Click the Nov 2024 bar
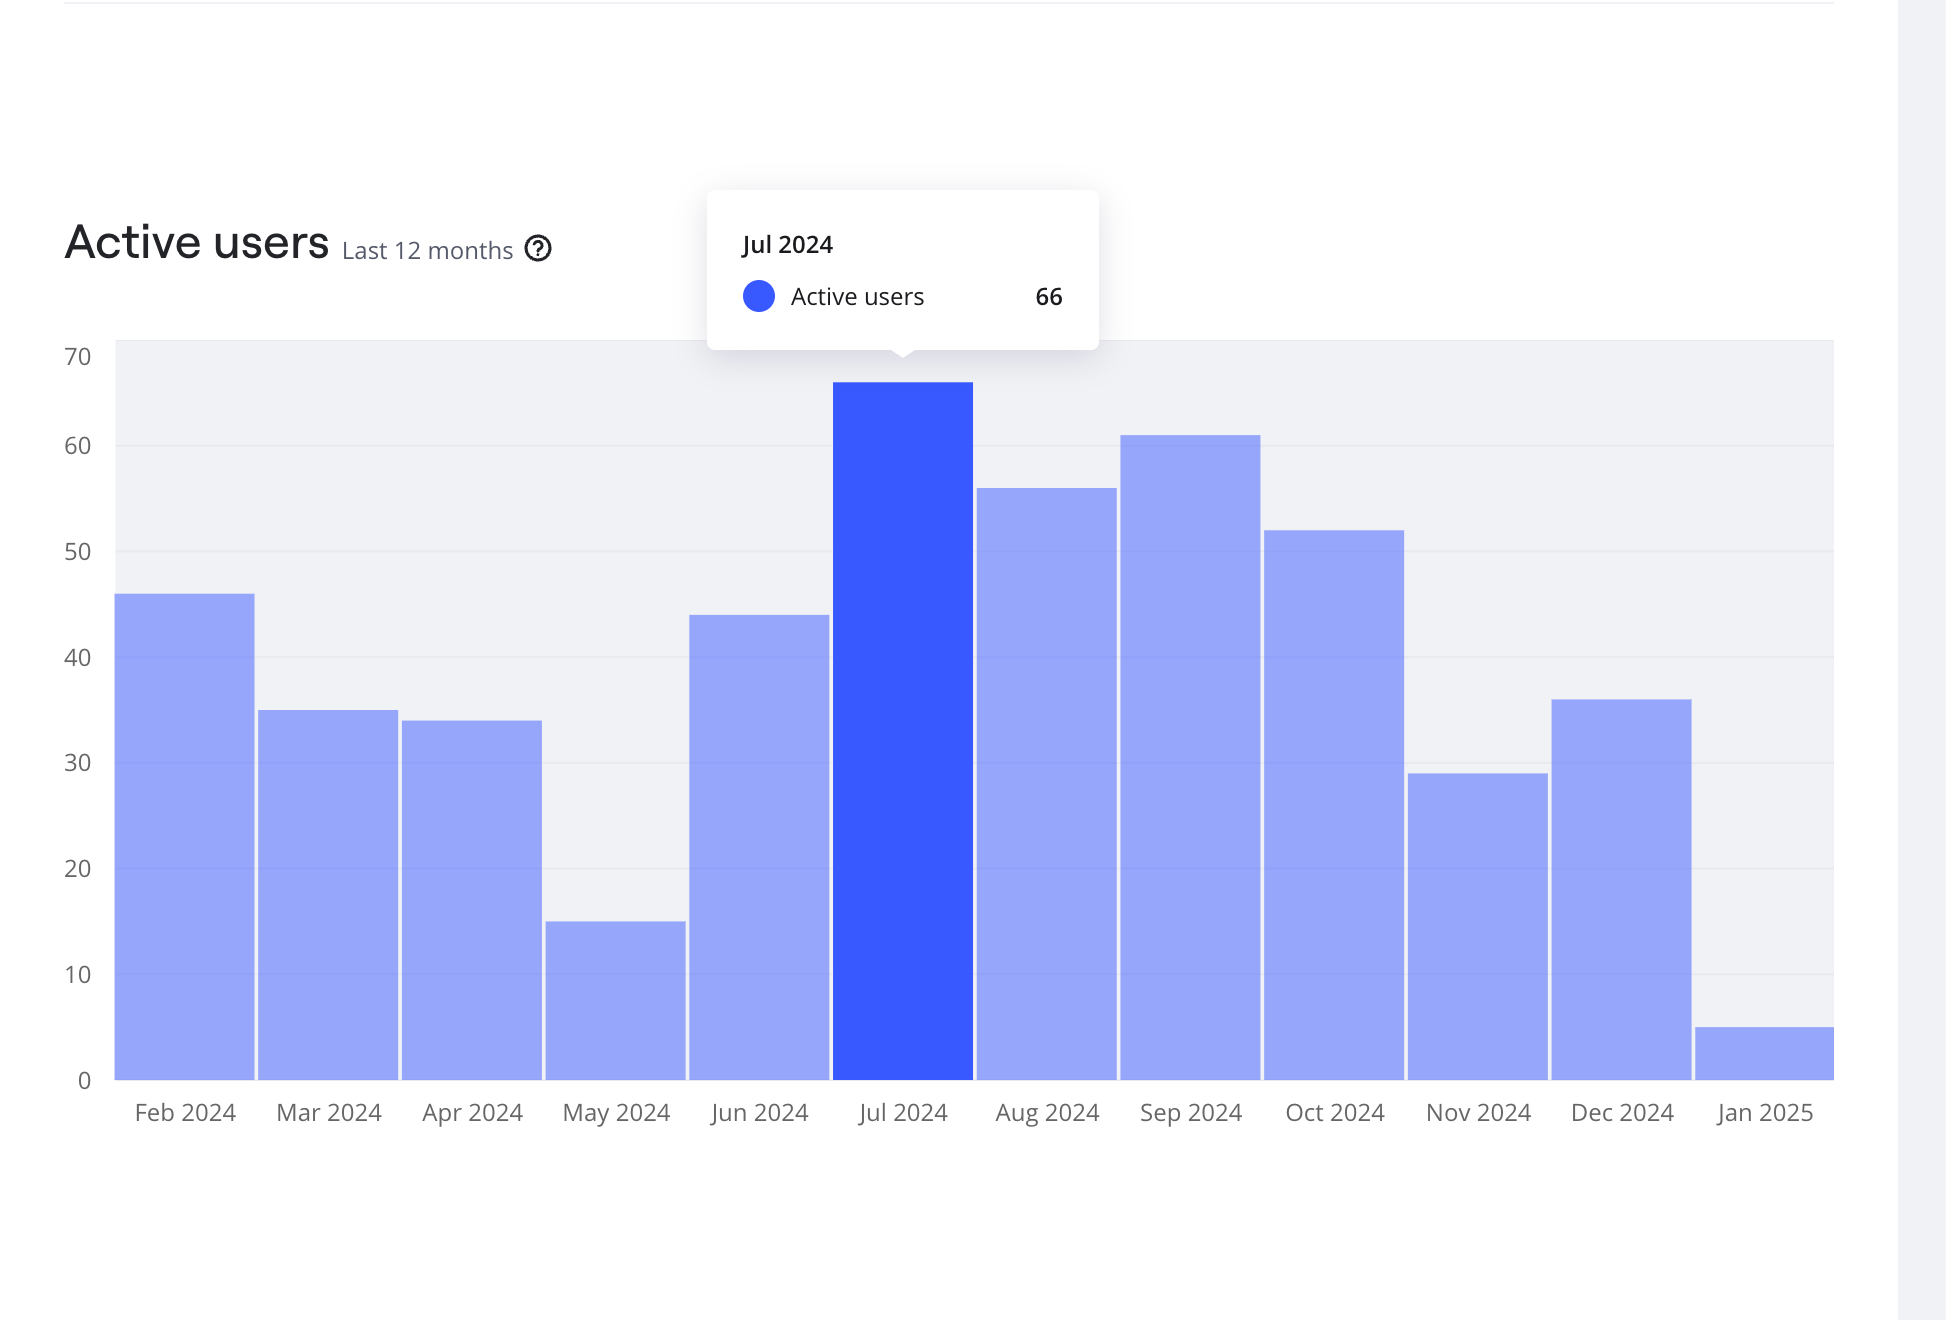 pyautogui.click(x=1478, y=926)
